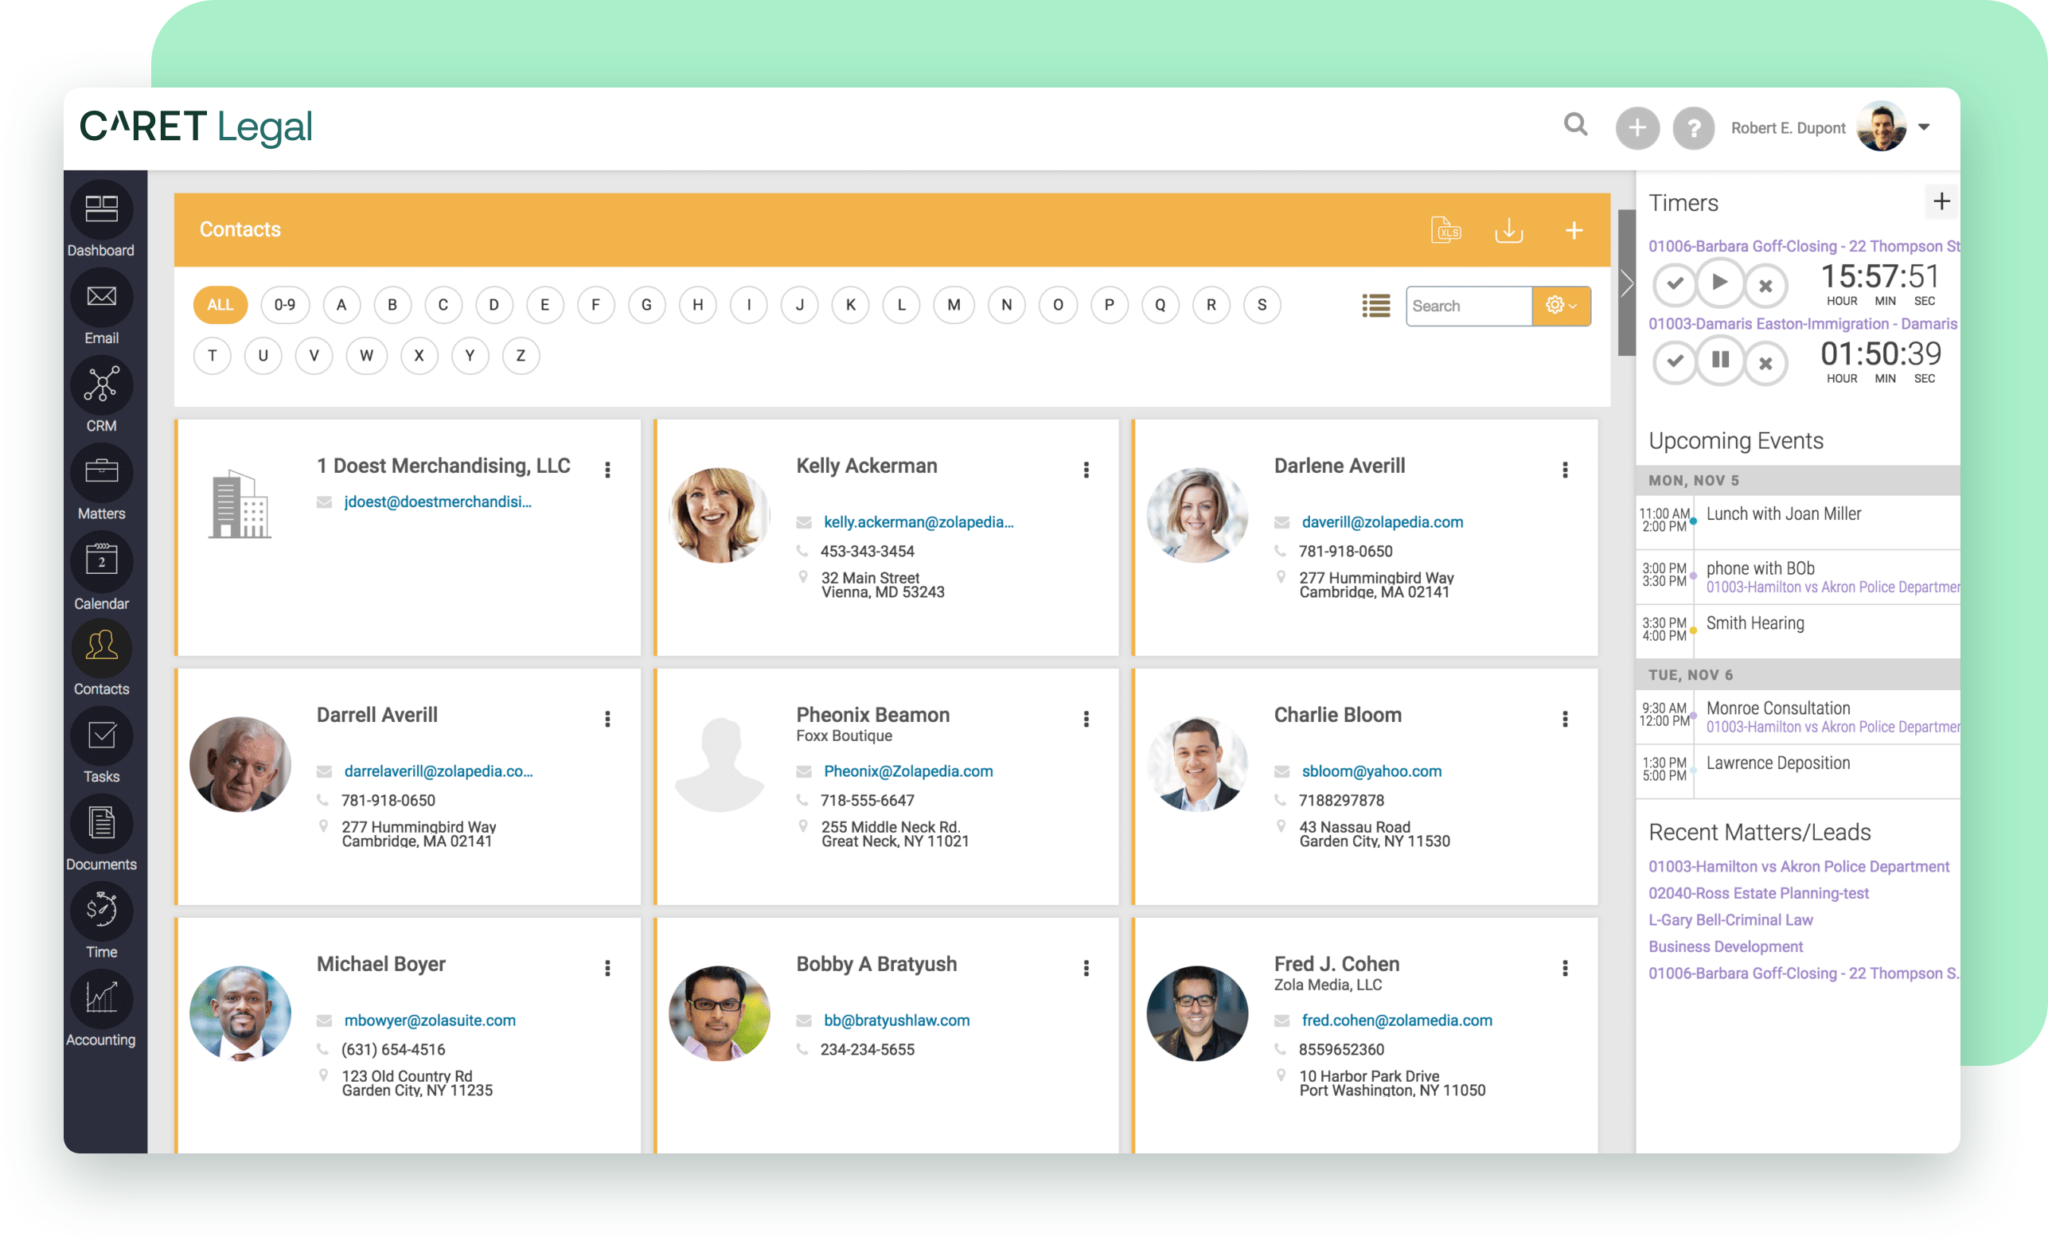Open the search settings gear dropdown
Image resolution: width=2048 pixels, height=1241 pixels.
coord(1561,306)
